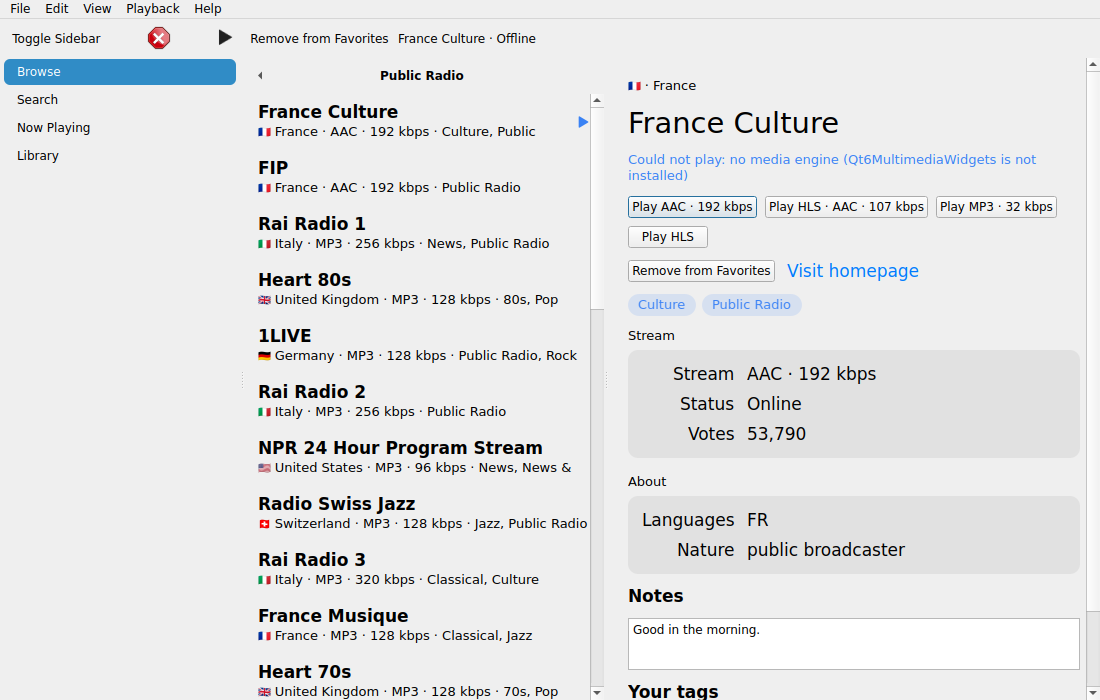
Task: Select Radio Swiss Jazz station
Action: pos(422,514)
